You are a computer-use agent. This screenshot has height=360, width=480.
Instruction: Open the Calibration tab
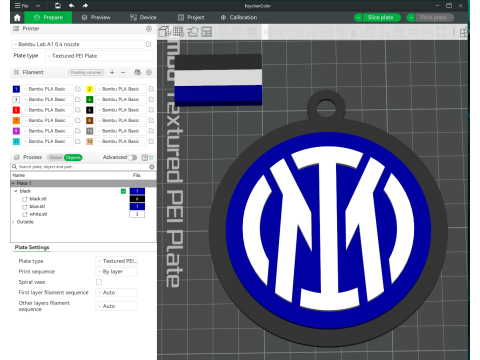coord(239,17)
